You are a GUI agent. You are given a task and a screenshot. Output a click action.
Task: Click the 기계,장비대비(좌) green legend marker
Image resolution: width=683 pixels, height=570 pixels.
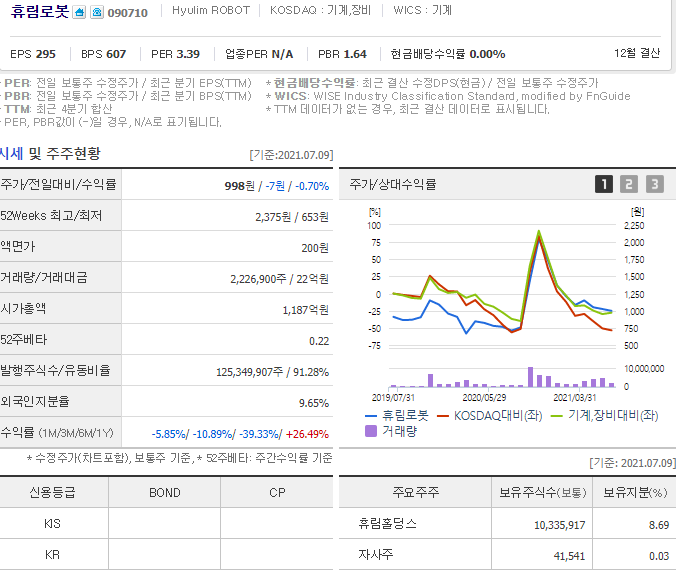pyautogui.click(x=557, y=416)
